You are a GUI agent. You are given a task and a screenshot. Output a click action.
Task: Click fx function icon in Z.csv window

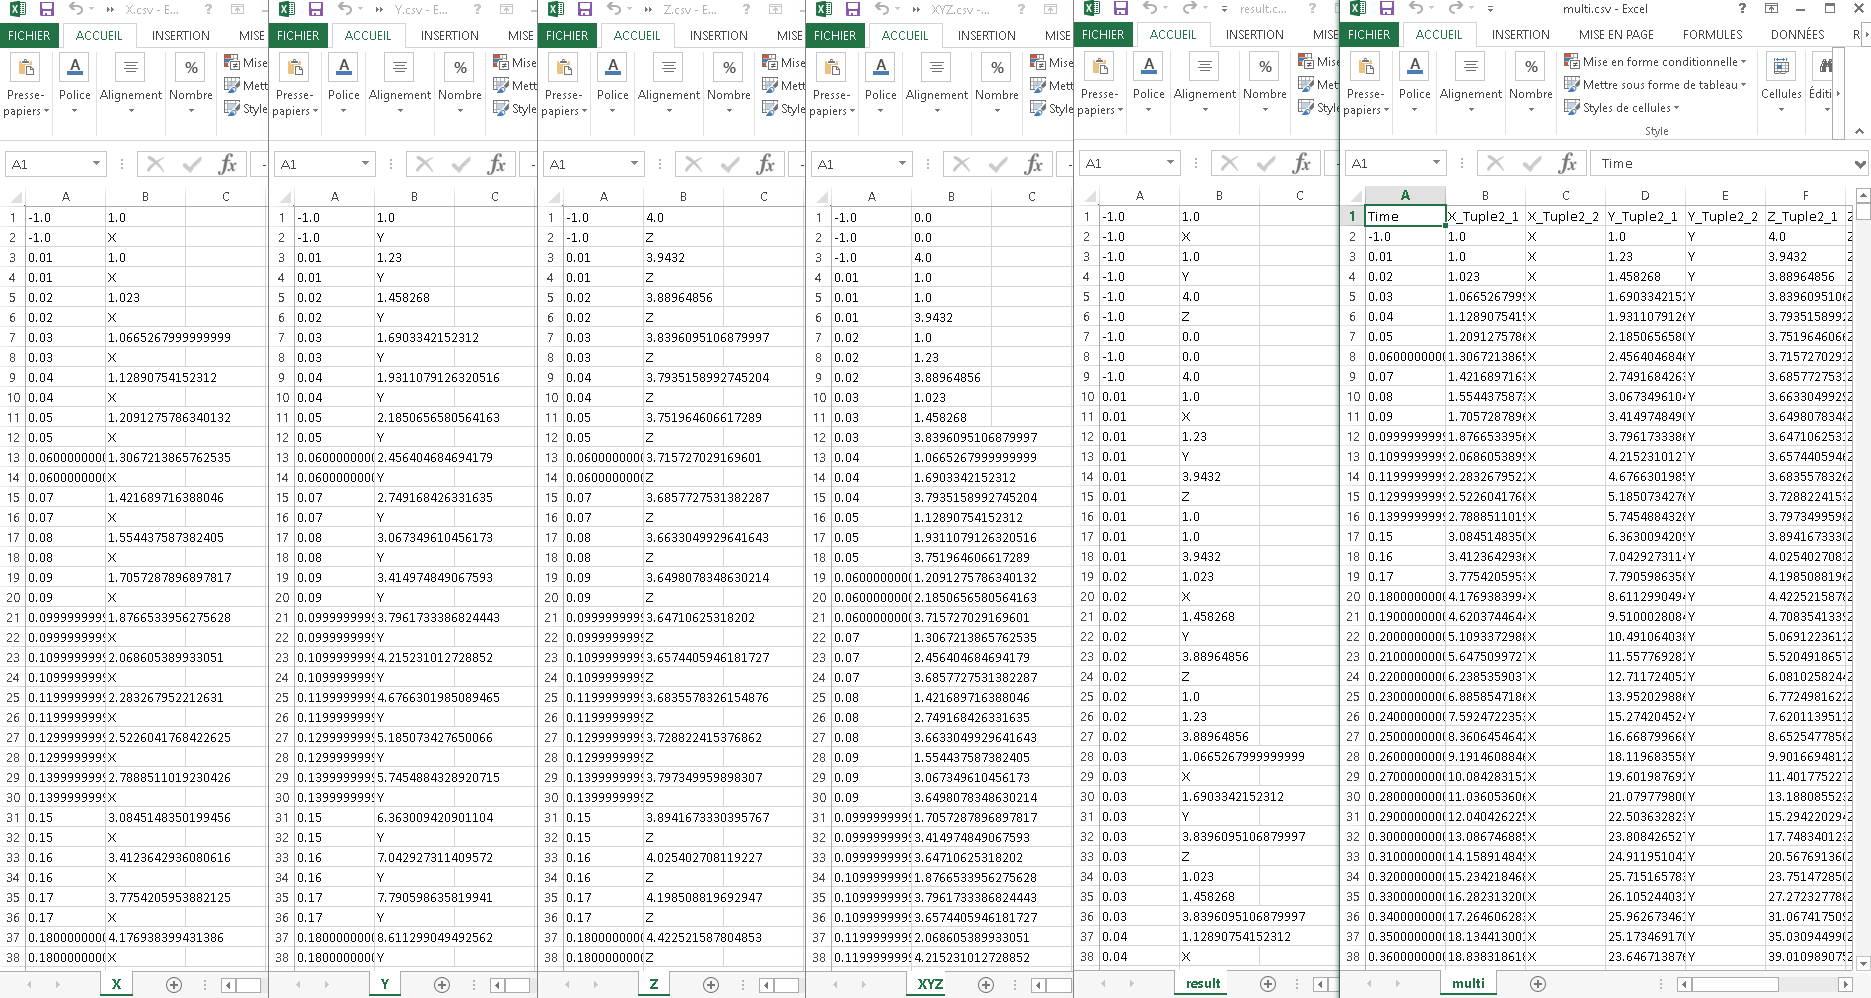[x=766, y=164]
